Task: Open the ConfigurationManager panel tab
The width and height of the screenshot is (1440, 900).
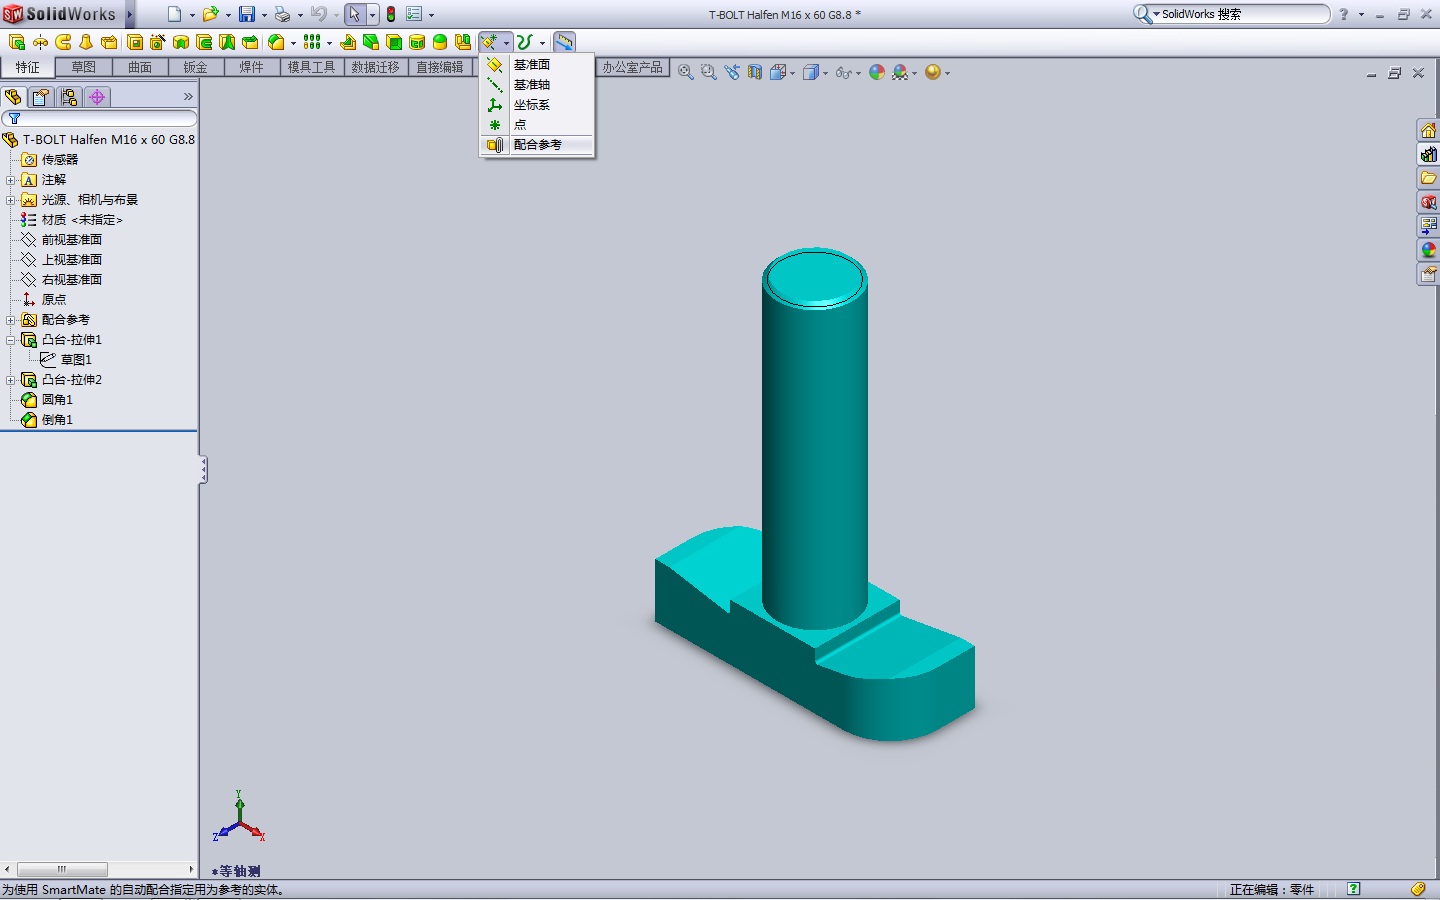Action: point(69,97)
